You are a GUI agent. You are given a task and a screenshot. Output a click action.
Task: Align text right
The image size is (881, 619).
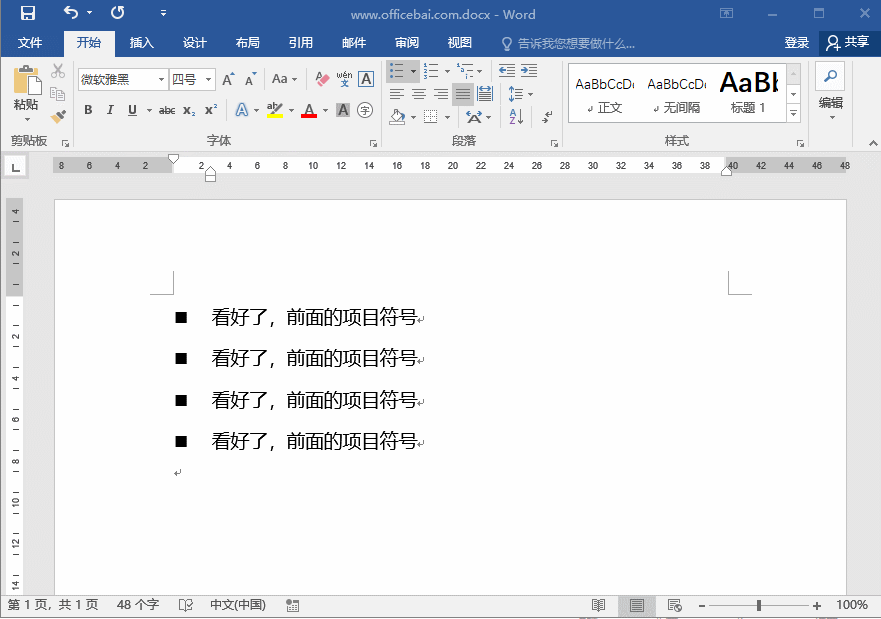(441, 94)
